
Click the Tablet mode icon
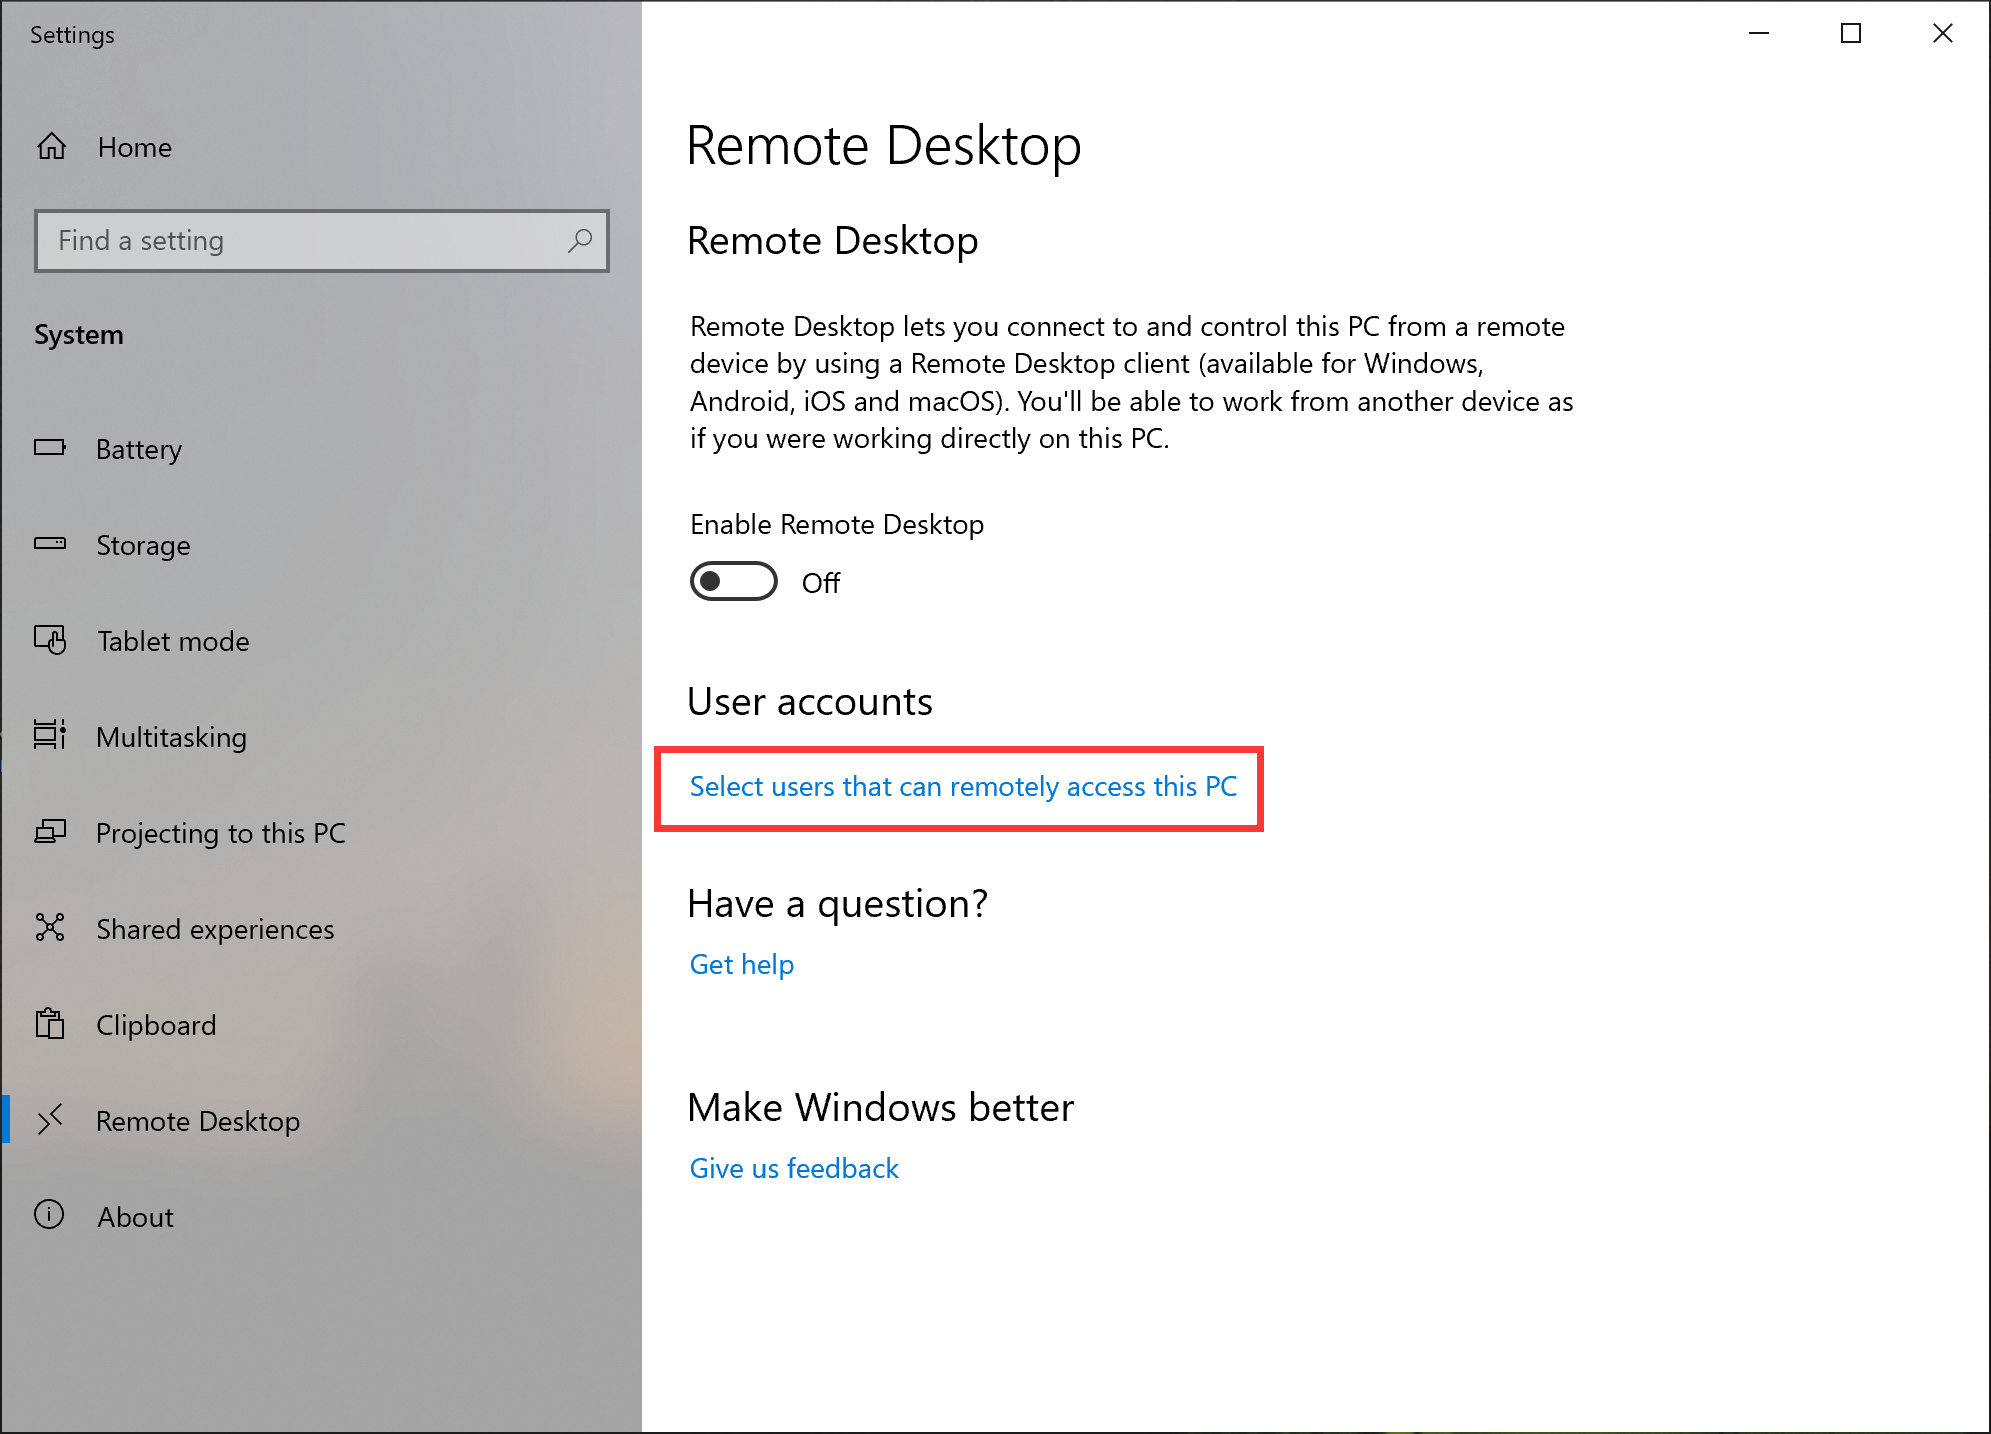click(x=50, y=640)
